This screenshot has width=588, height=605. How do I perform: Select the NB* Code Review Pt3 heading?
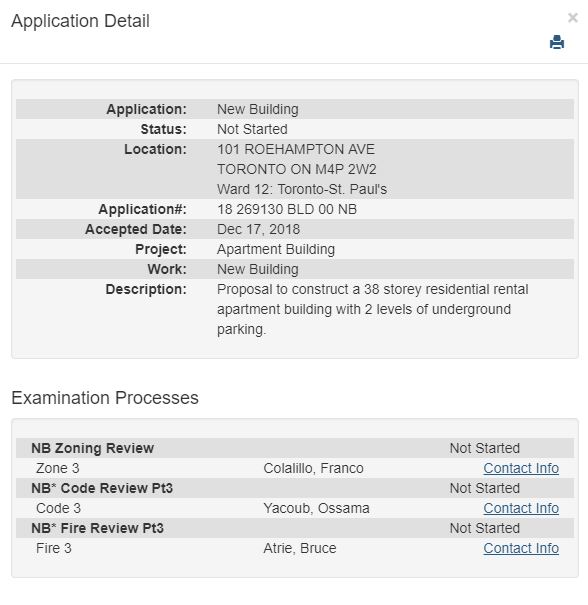[x=102, y=488]
